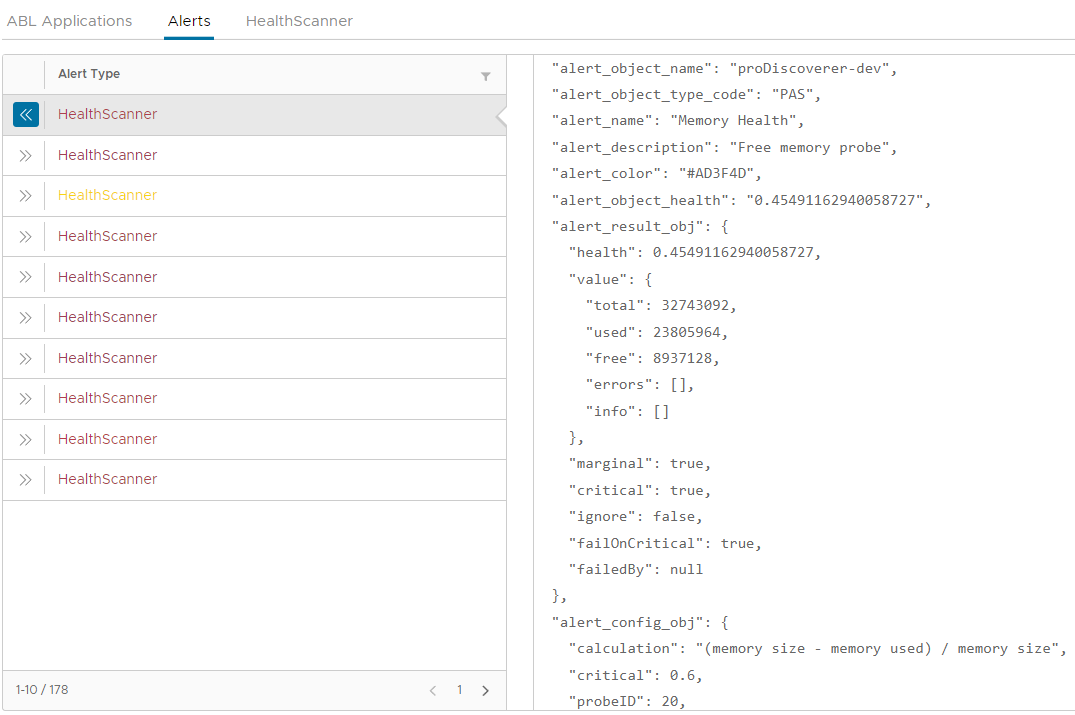The height and width of the screenshot is (715, 1075).
Task: Click the Alert Type column header
Action: [89, 74]
